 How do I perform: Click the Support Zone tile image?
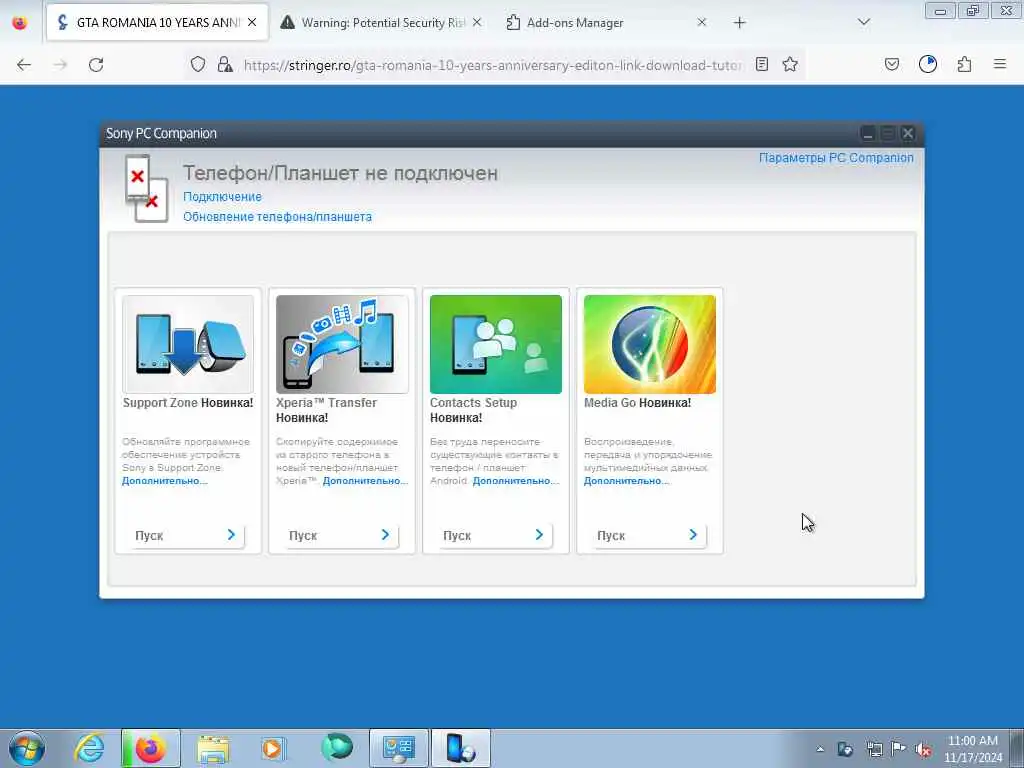188,344
